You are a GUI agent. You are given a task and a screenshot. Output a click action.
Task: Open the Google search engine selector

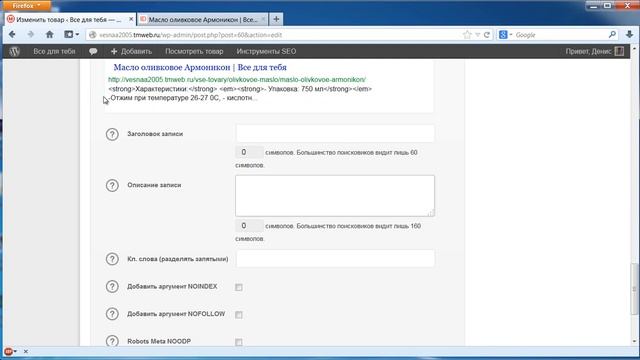(505, 35)
